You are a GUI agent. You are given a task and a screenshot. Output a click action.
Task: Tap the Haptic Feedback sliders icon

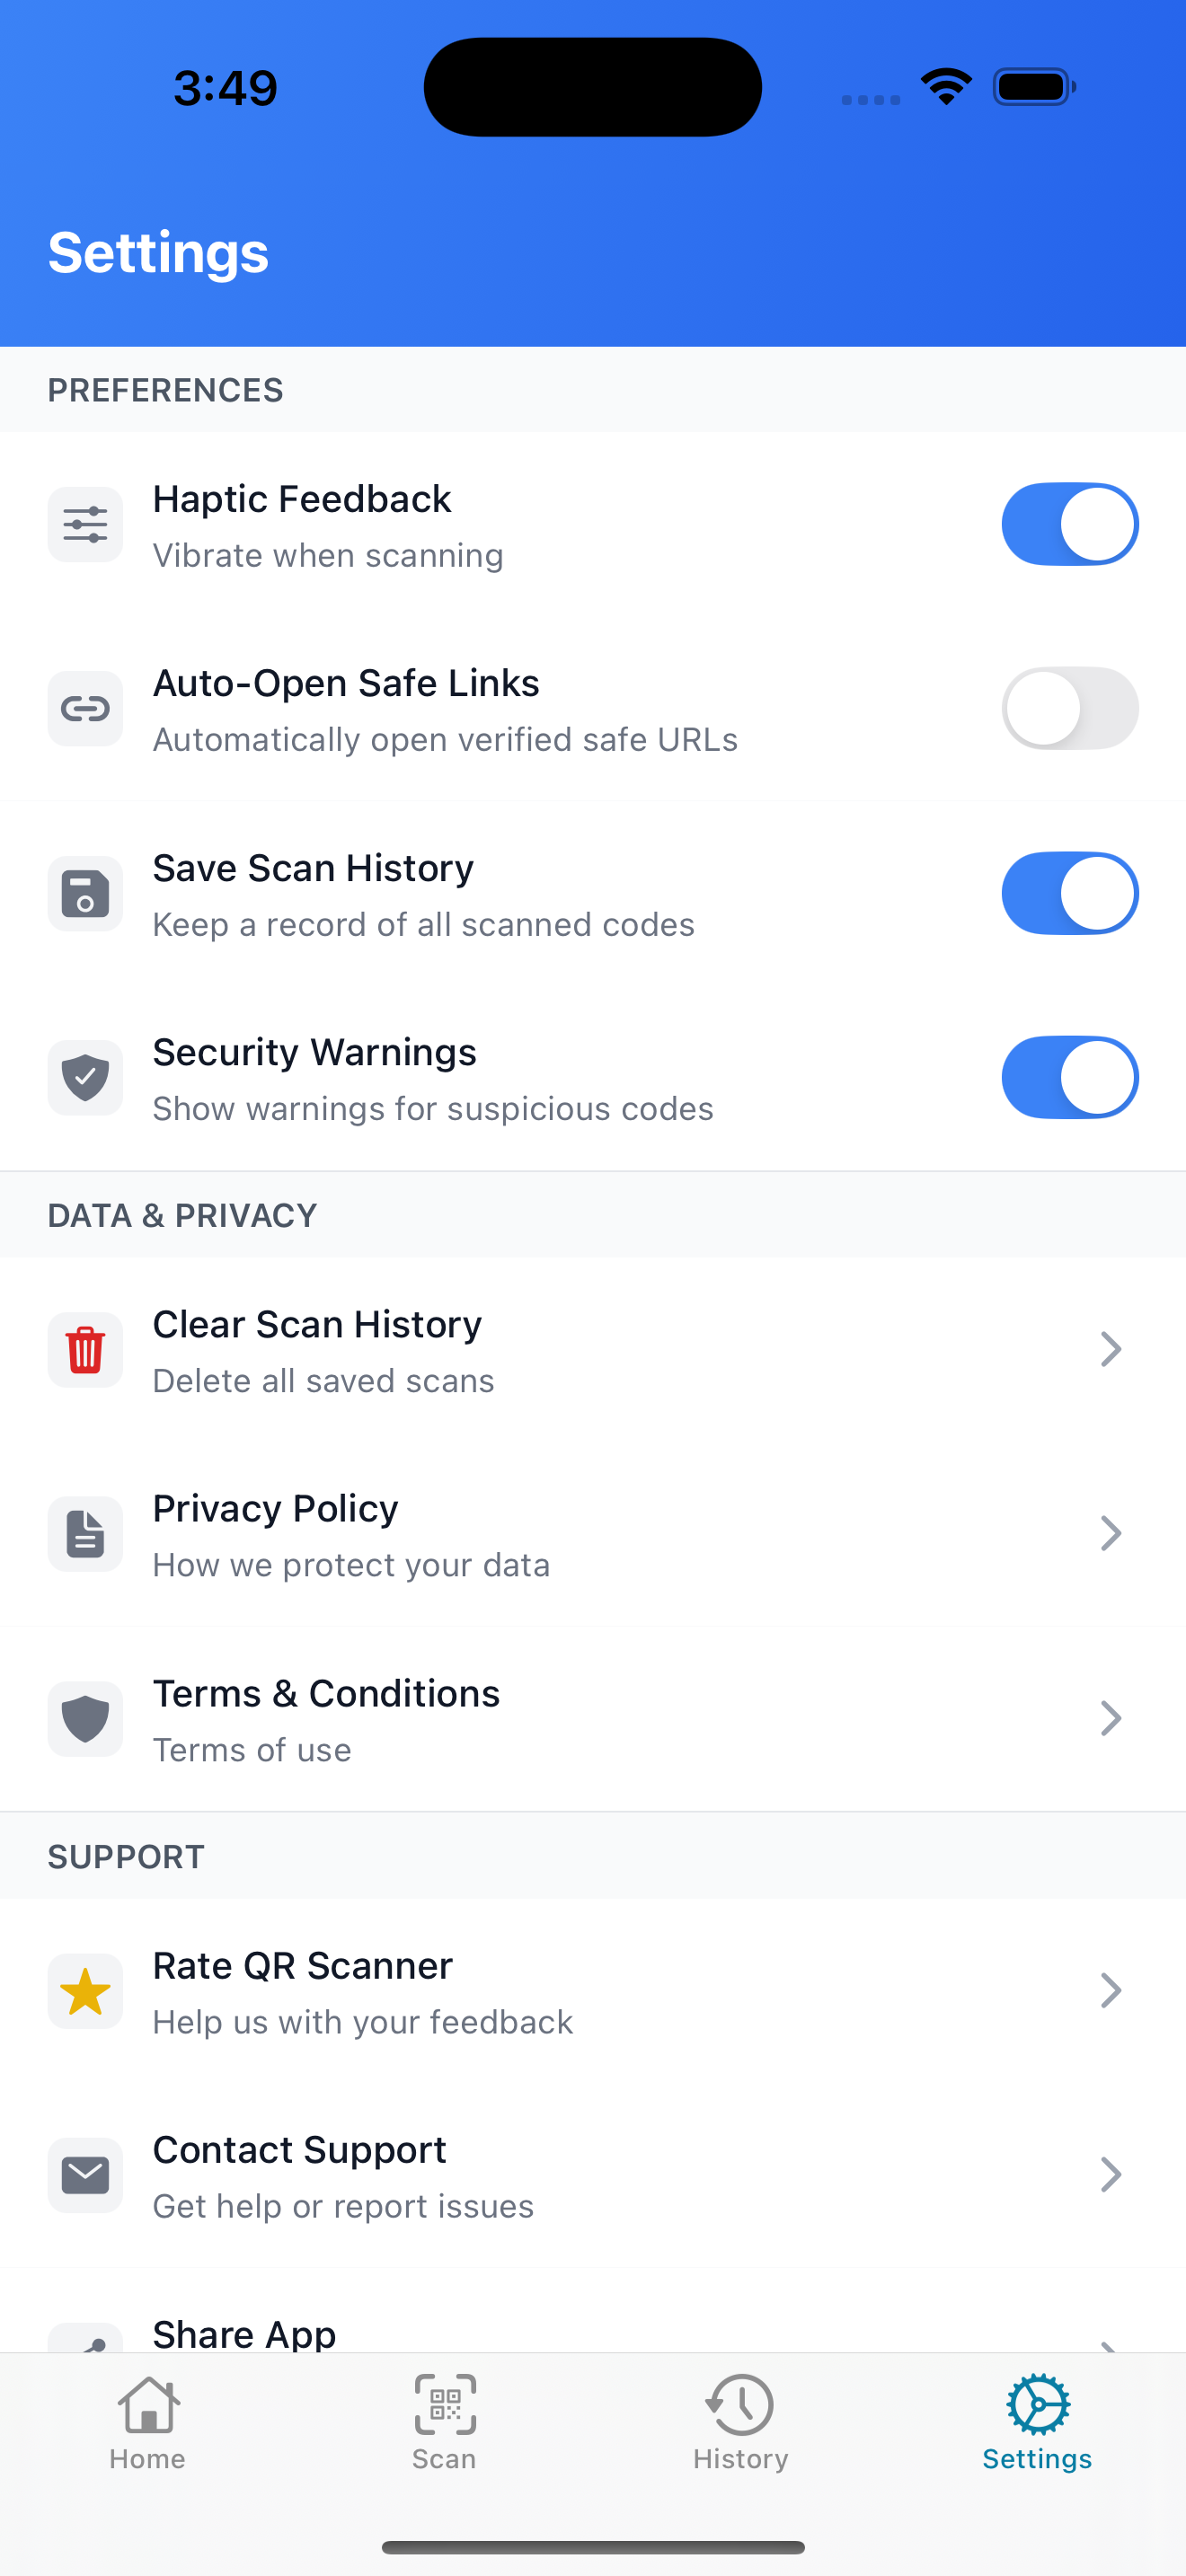pyautogui.click(x=85, y=525)
